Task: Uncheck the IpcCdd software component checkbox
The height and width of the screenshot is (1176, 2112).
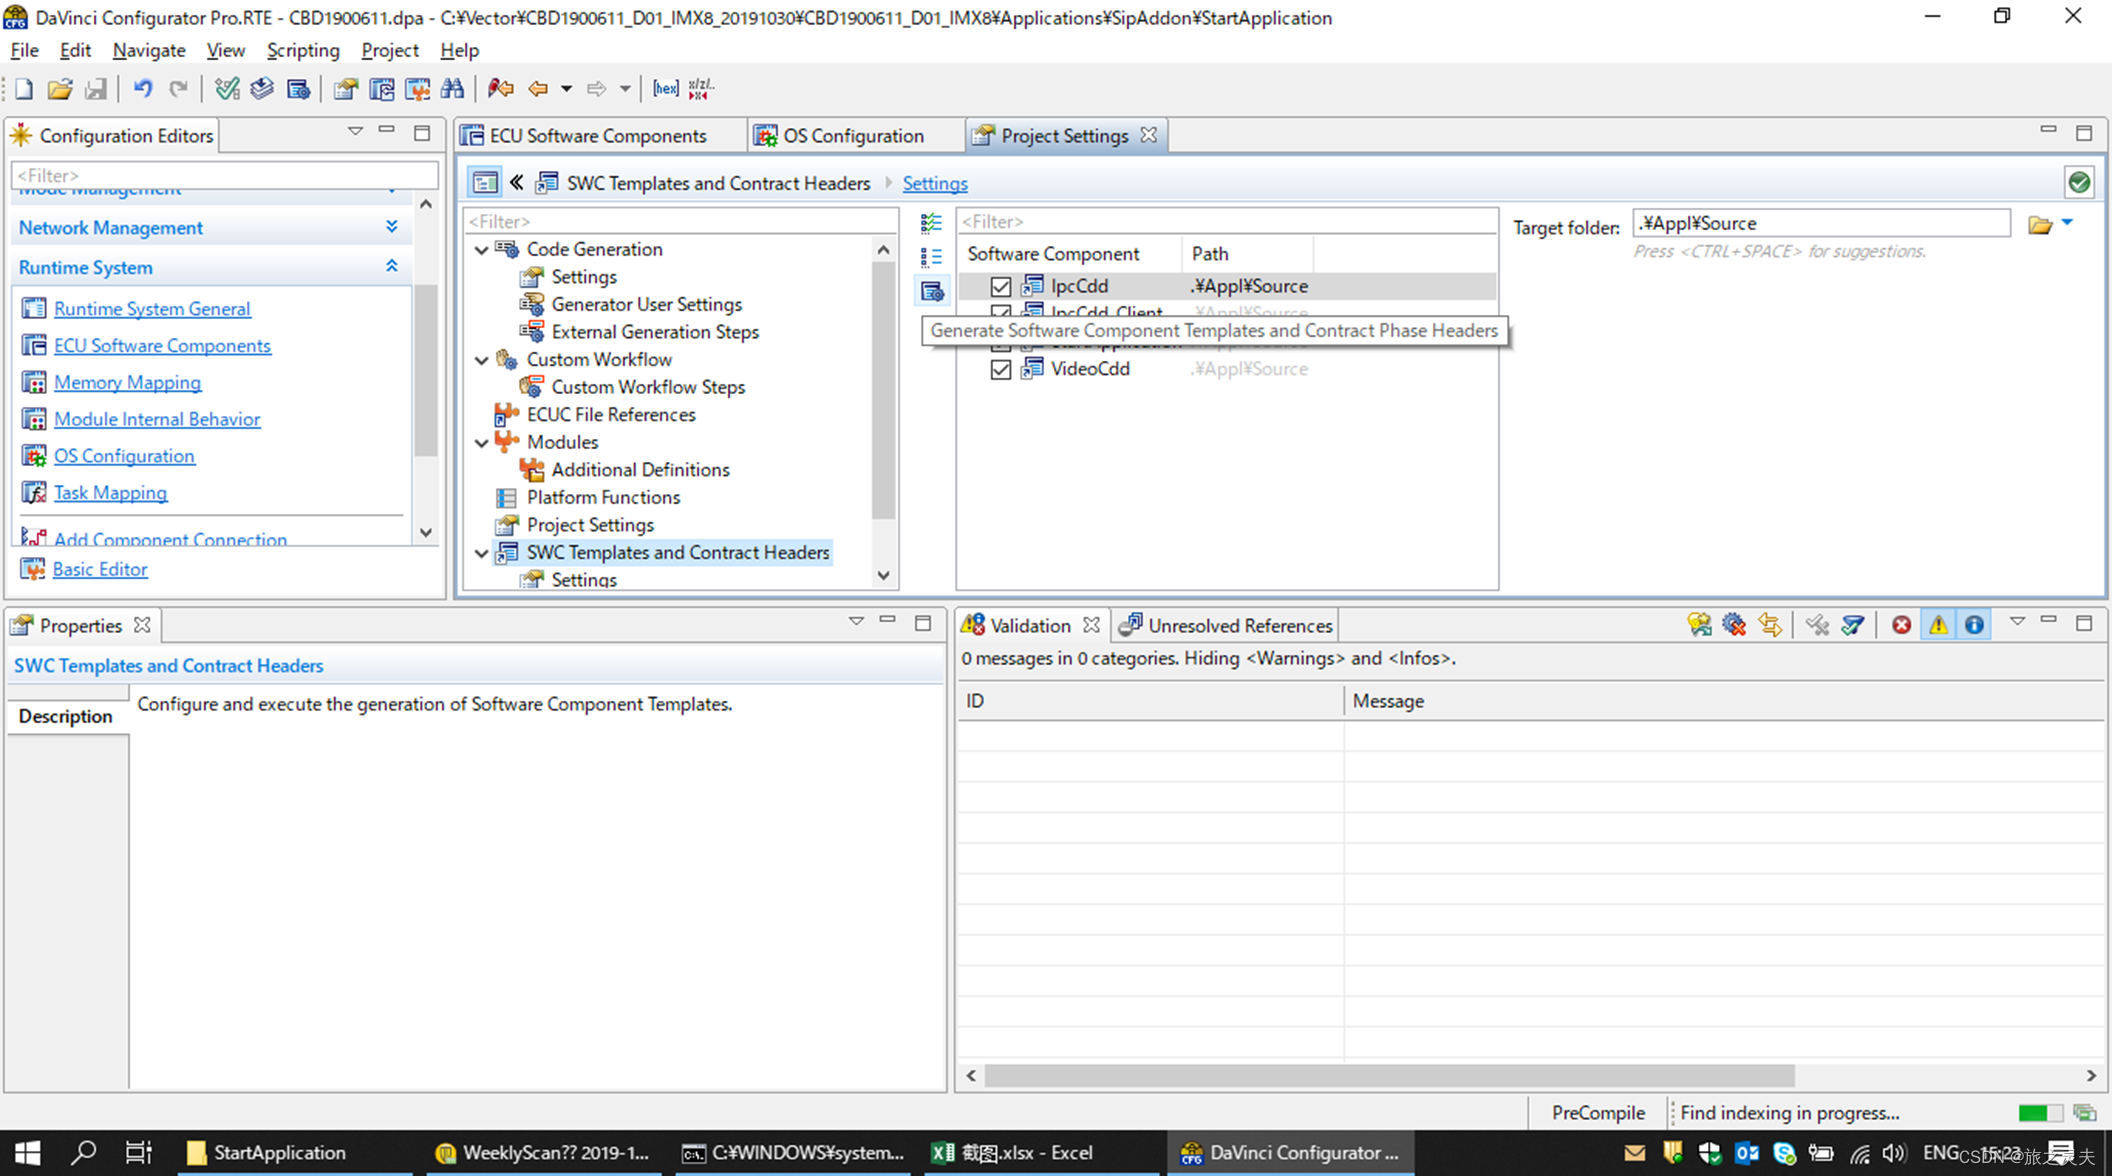Action: pos(1000,286)
